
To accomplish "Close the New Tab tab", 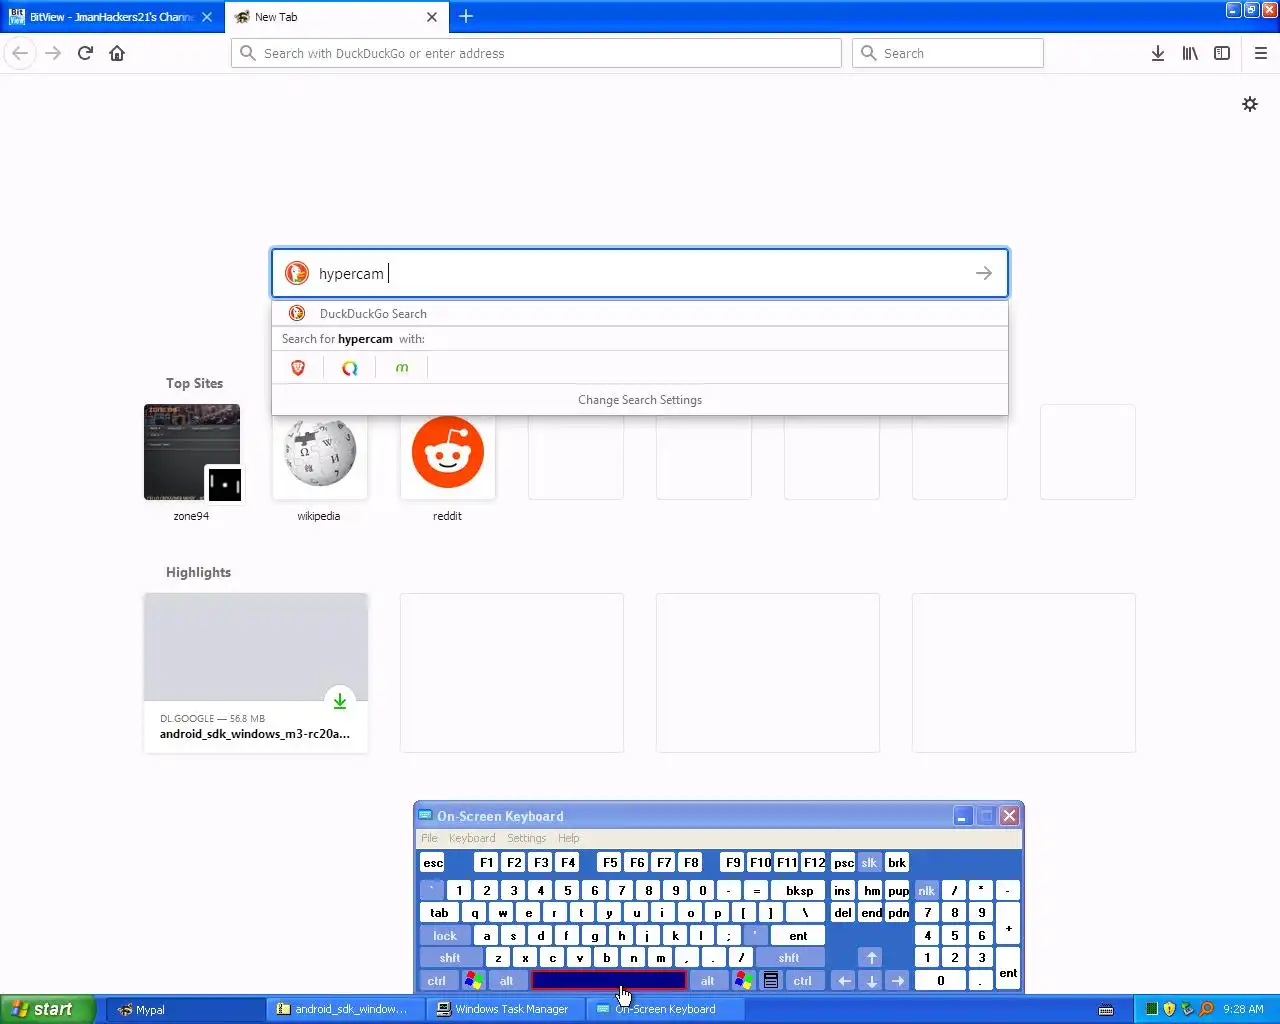I will pyautogui.click(x=432, y=17).
